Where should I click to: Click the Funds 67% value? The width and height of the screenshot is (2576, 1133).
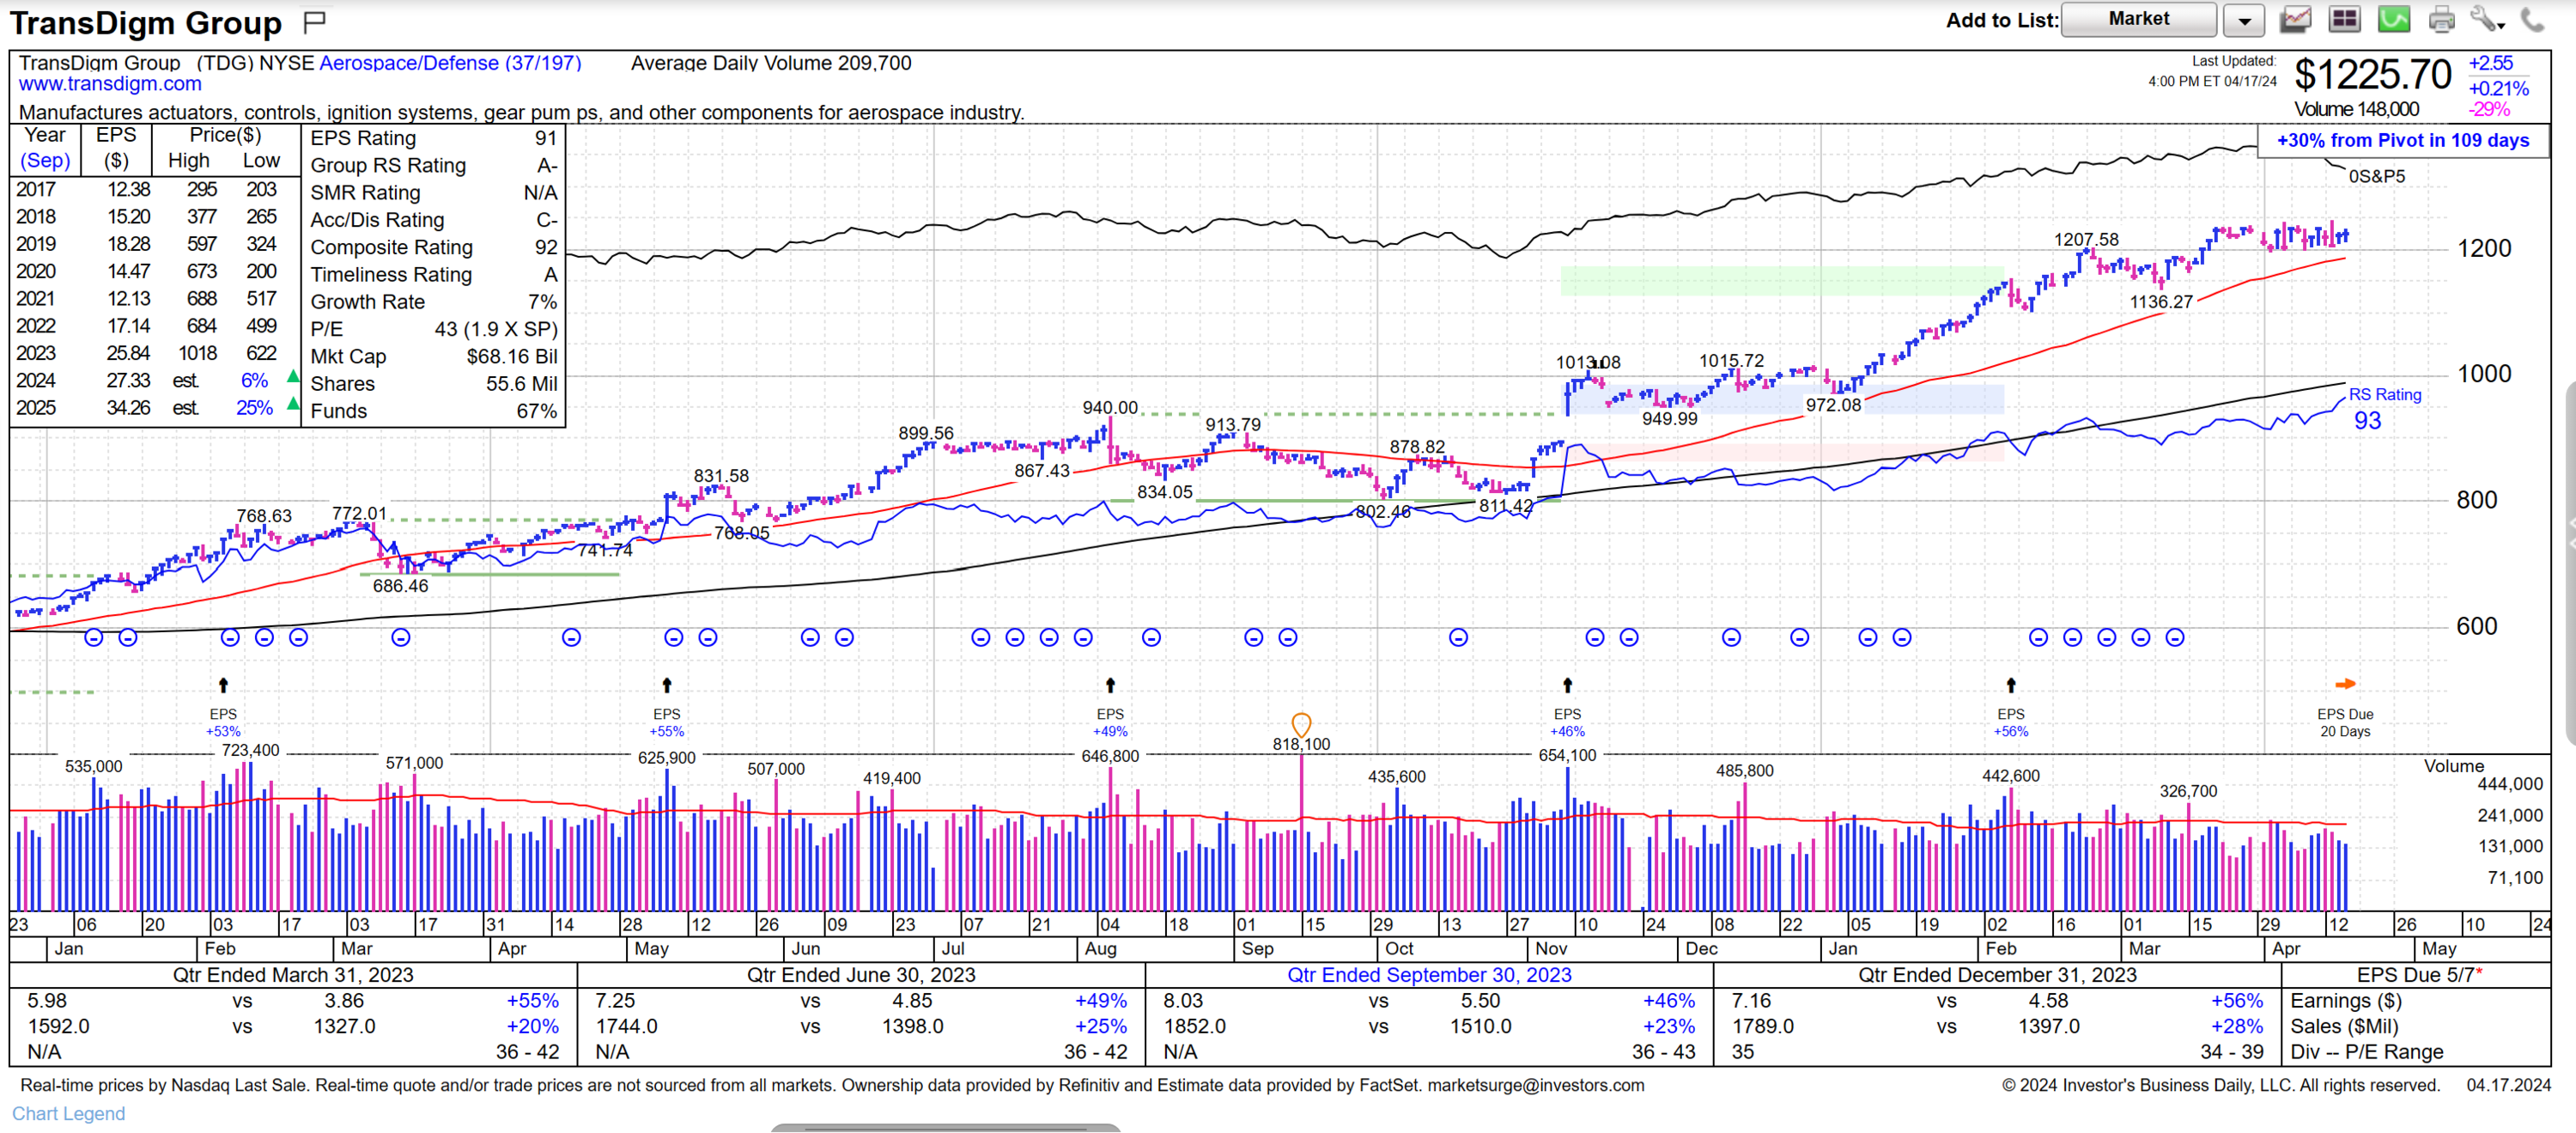tap(537, 412)
